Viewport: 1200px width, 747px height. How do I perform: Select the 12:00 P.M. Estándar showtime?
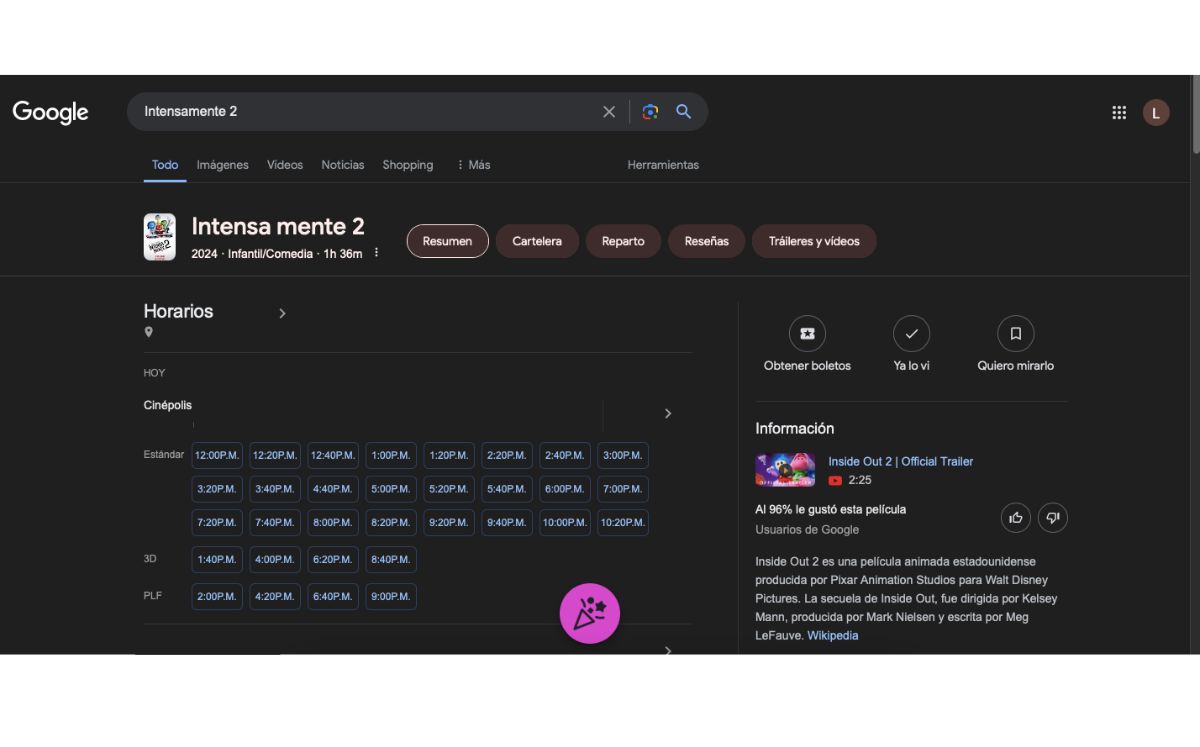coord(217,456)
